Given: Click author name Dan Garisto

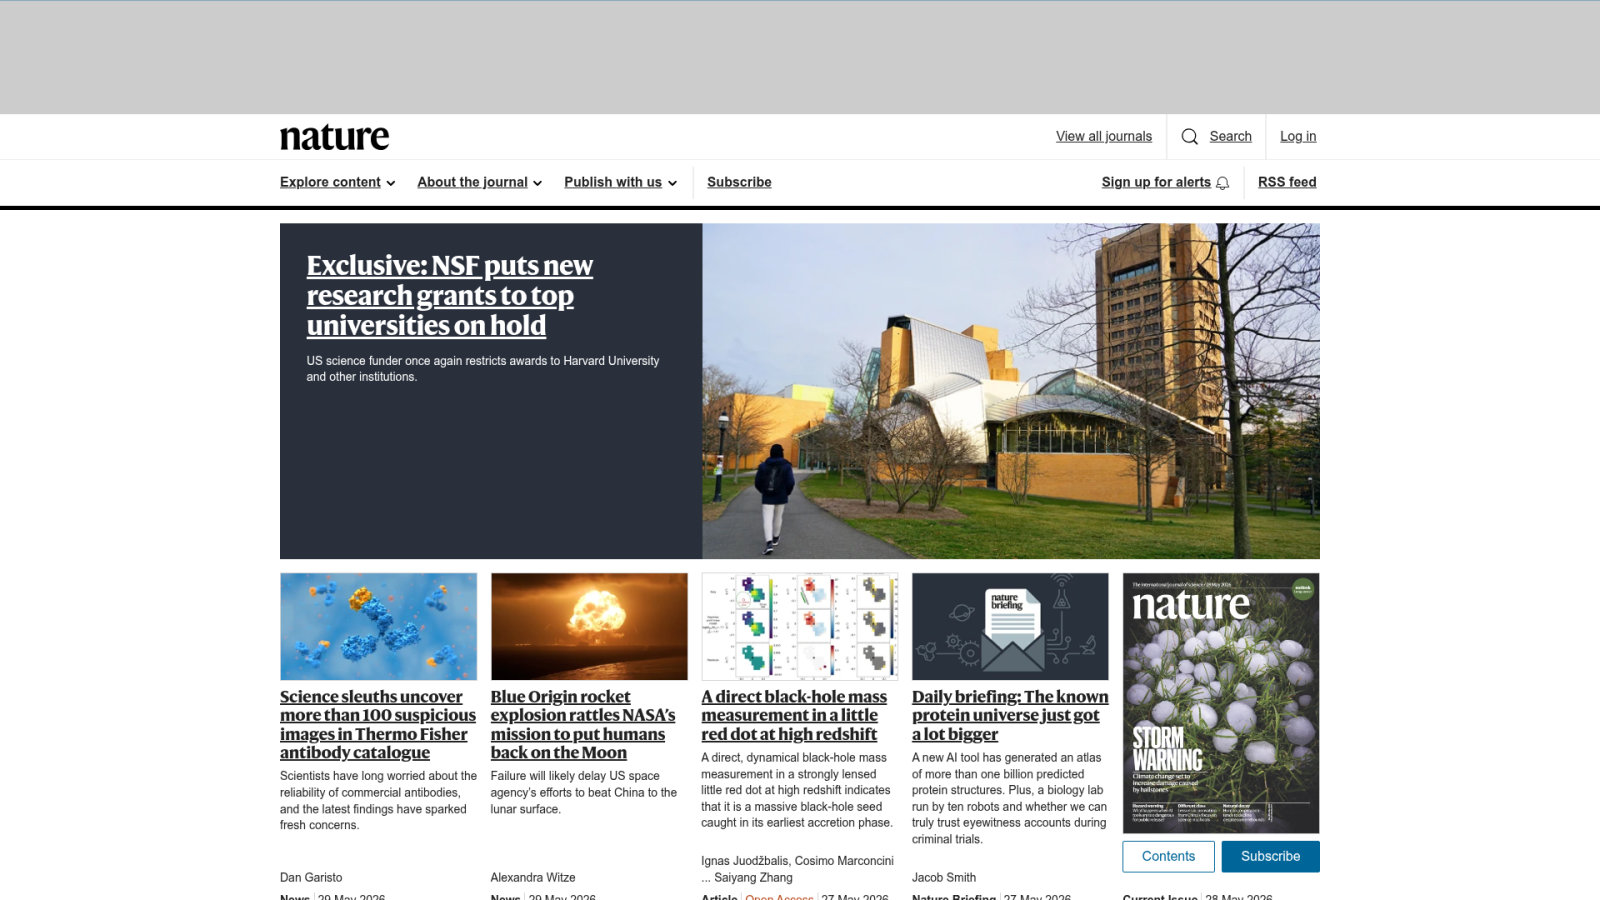Looking at the screenshot, I should point(311,877).
